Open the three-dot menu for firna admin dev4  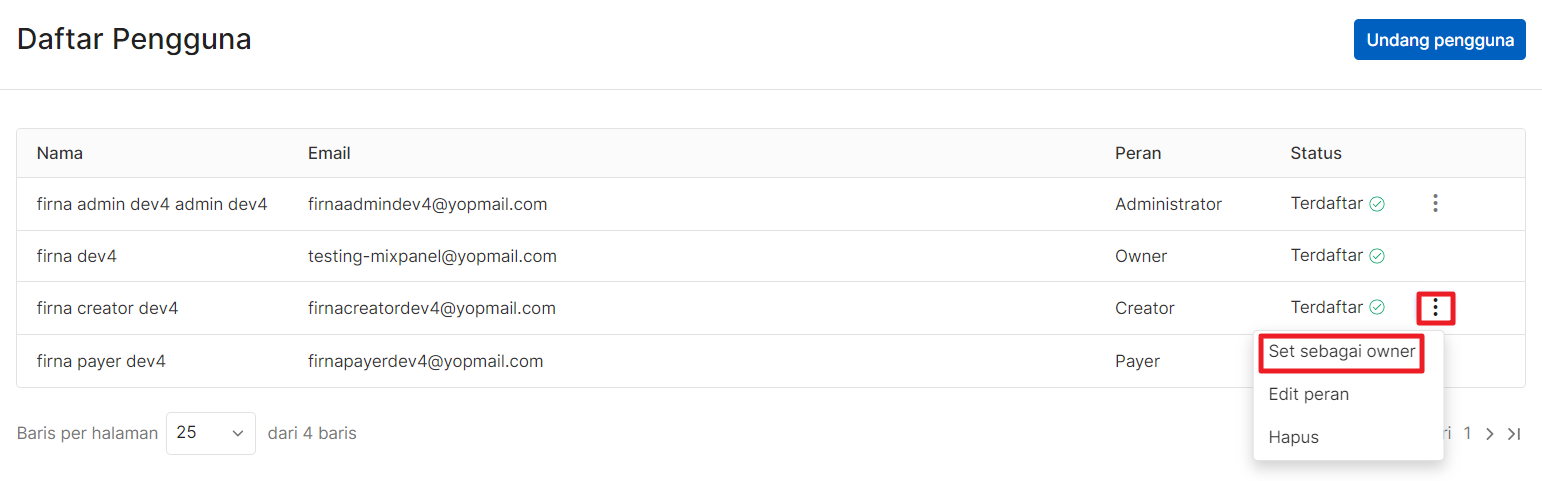point(1435,204)
